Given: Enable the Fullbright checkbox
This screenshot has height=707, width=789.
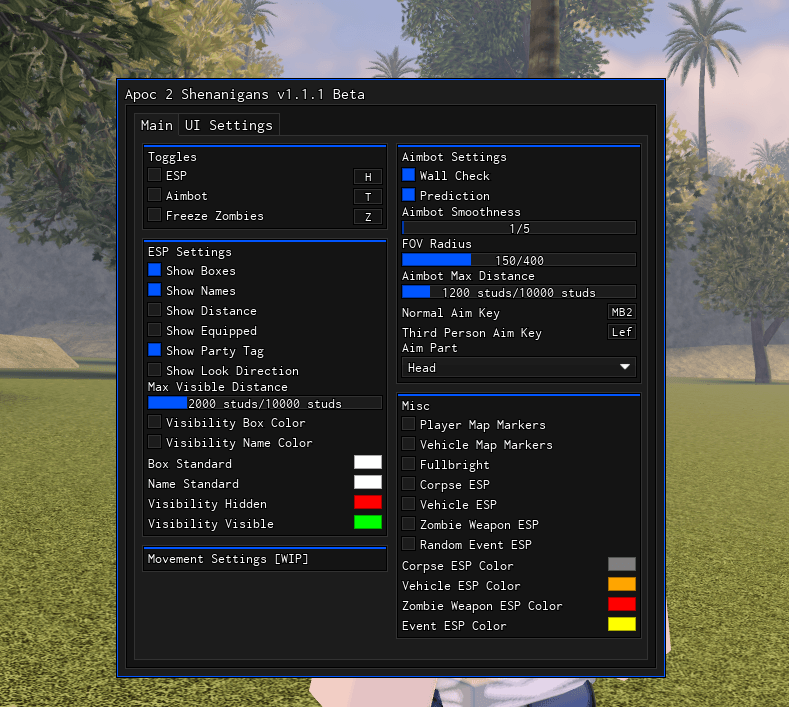Looking at the screenshot, I should (409, 464).
